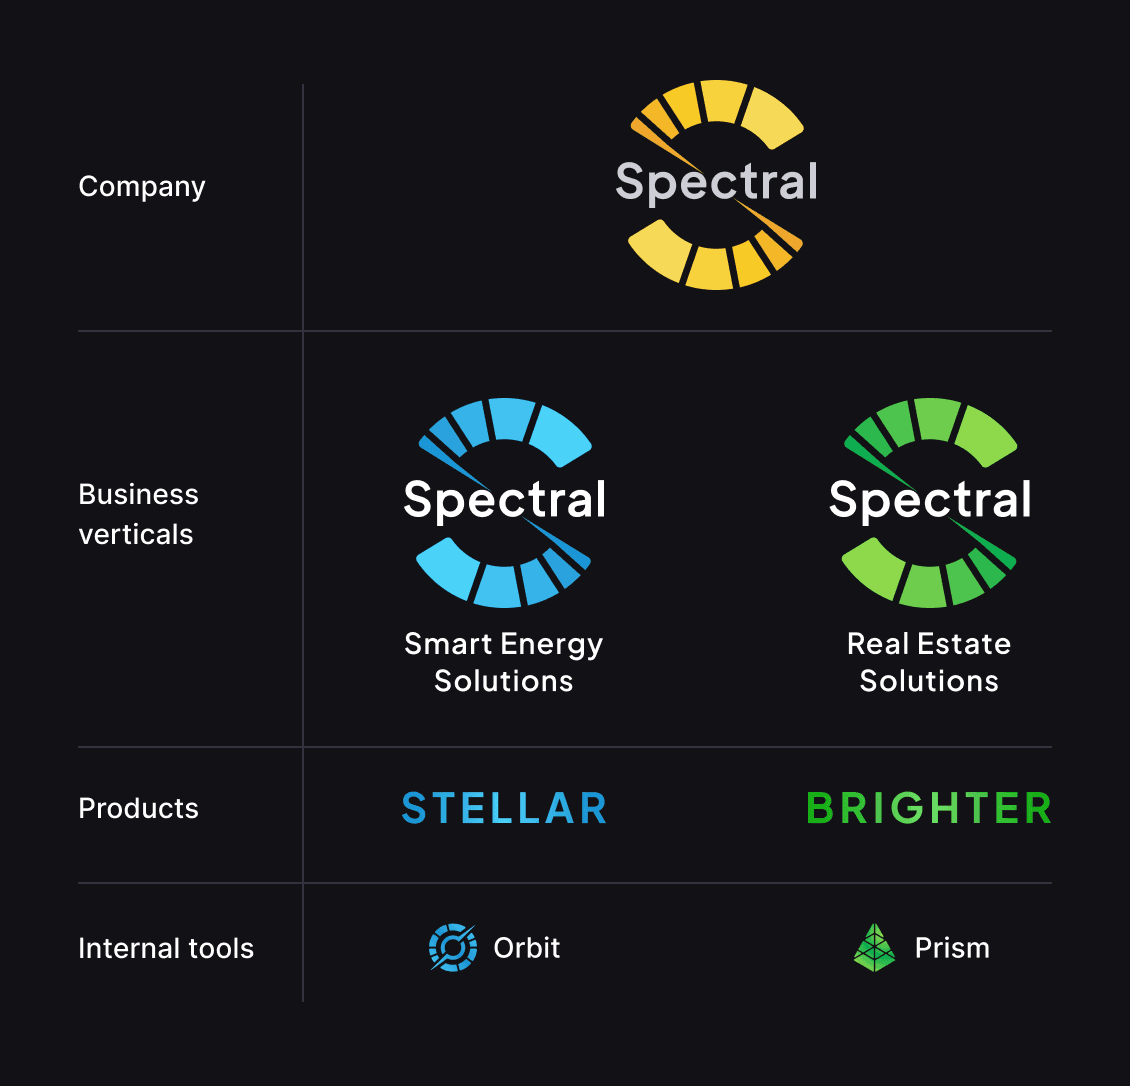Click the blue Spectral Smart Energy logo
The width and height of the screenshot is (1130, 1086).
pos(504,502)
